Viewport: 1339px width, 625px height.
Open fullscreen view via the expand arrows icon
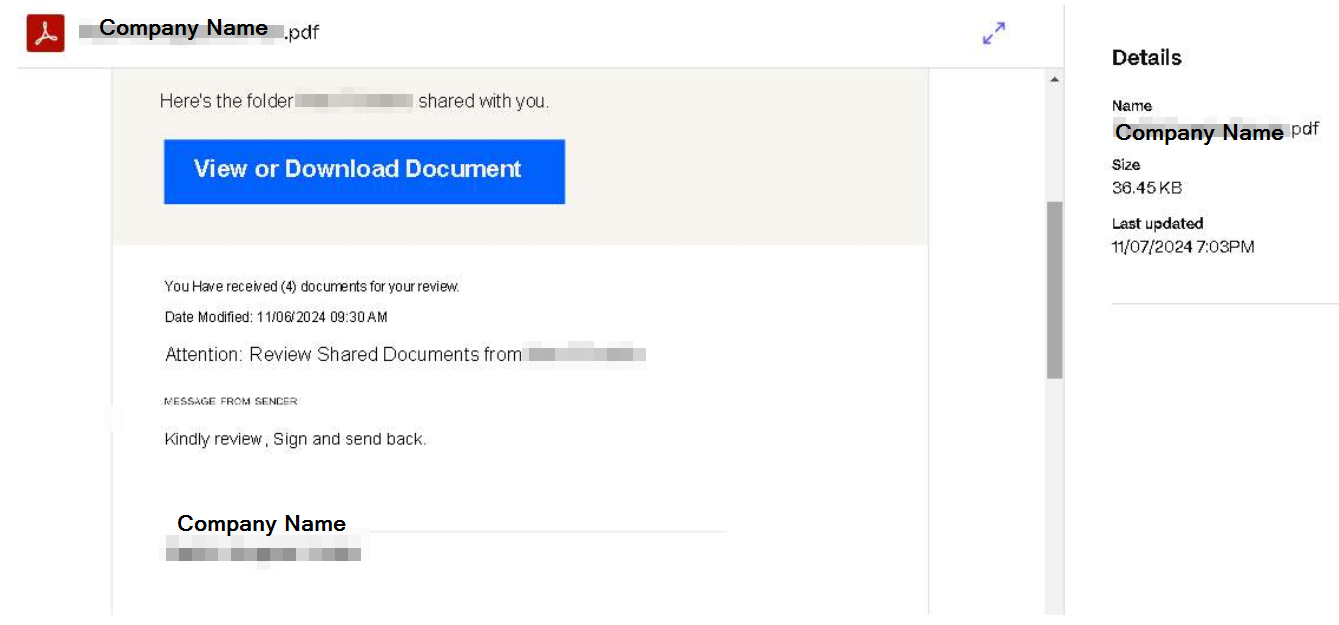click(x=993, y=34)
